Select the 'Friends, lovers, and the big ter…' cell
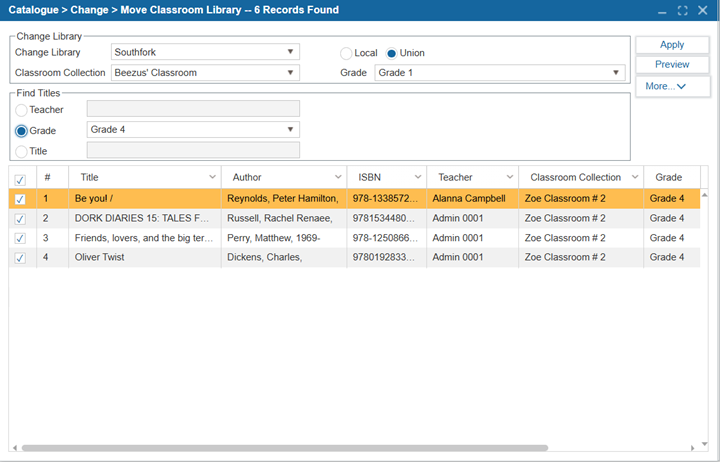 coord(145,238)
